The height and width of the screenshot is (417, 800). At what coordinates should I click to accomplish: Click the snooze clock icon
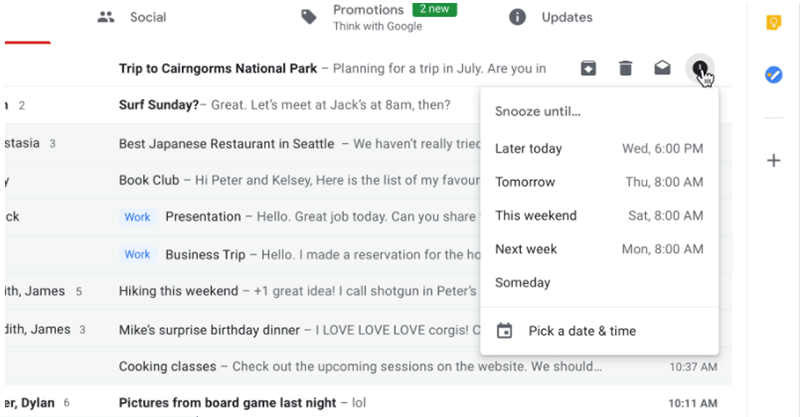[700, 68]
